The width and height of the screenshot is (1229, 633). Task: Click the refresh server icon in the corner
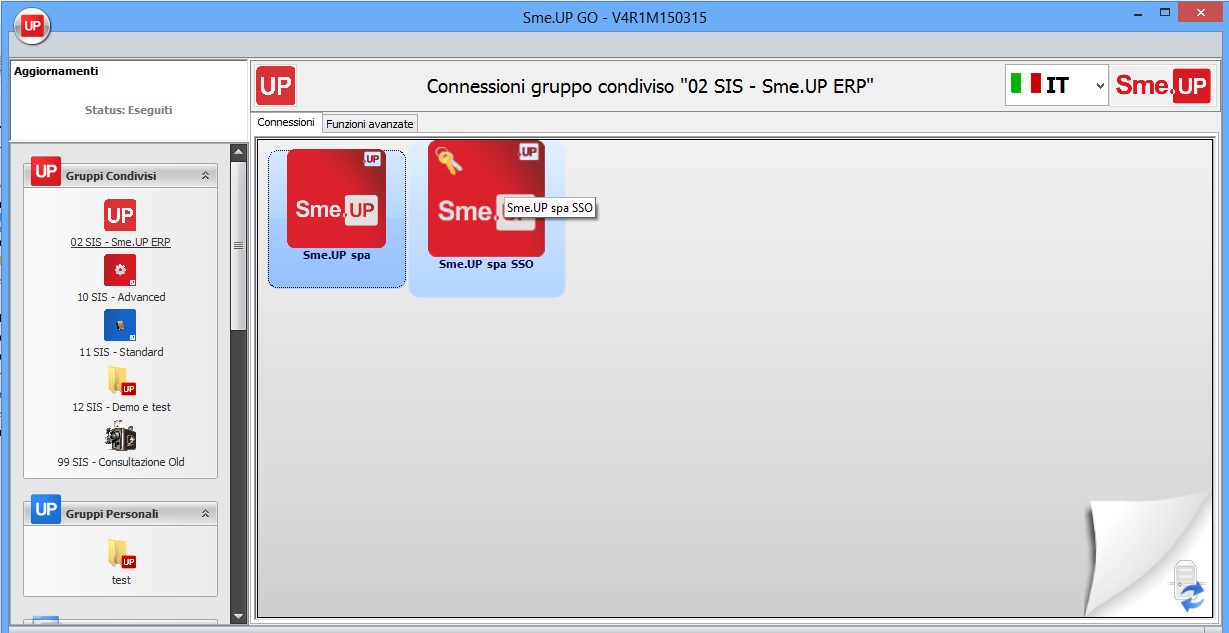[1188, 587]
